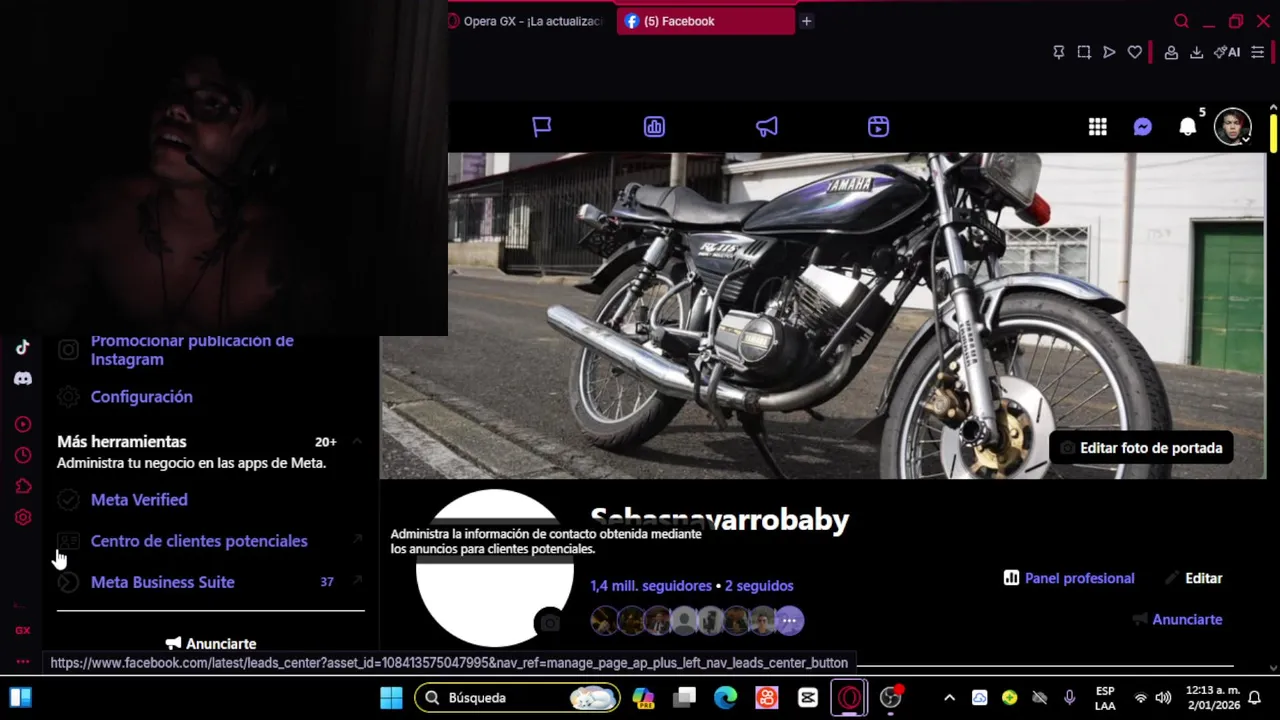
Task: Open ESP LAA language switcher
Action: (1105, 698)
